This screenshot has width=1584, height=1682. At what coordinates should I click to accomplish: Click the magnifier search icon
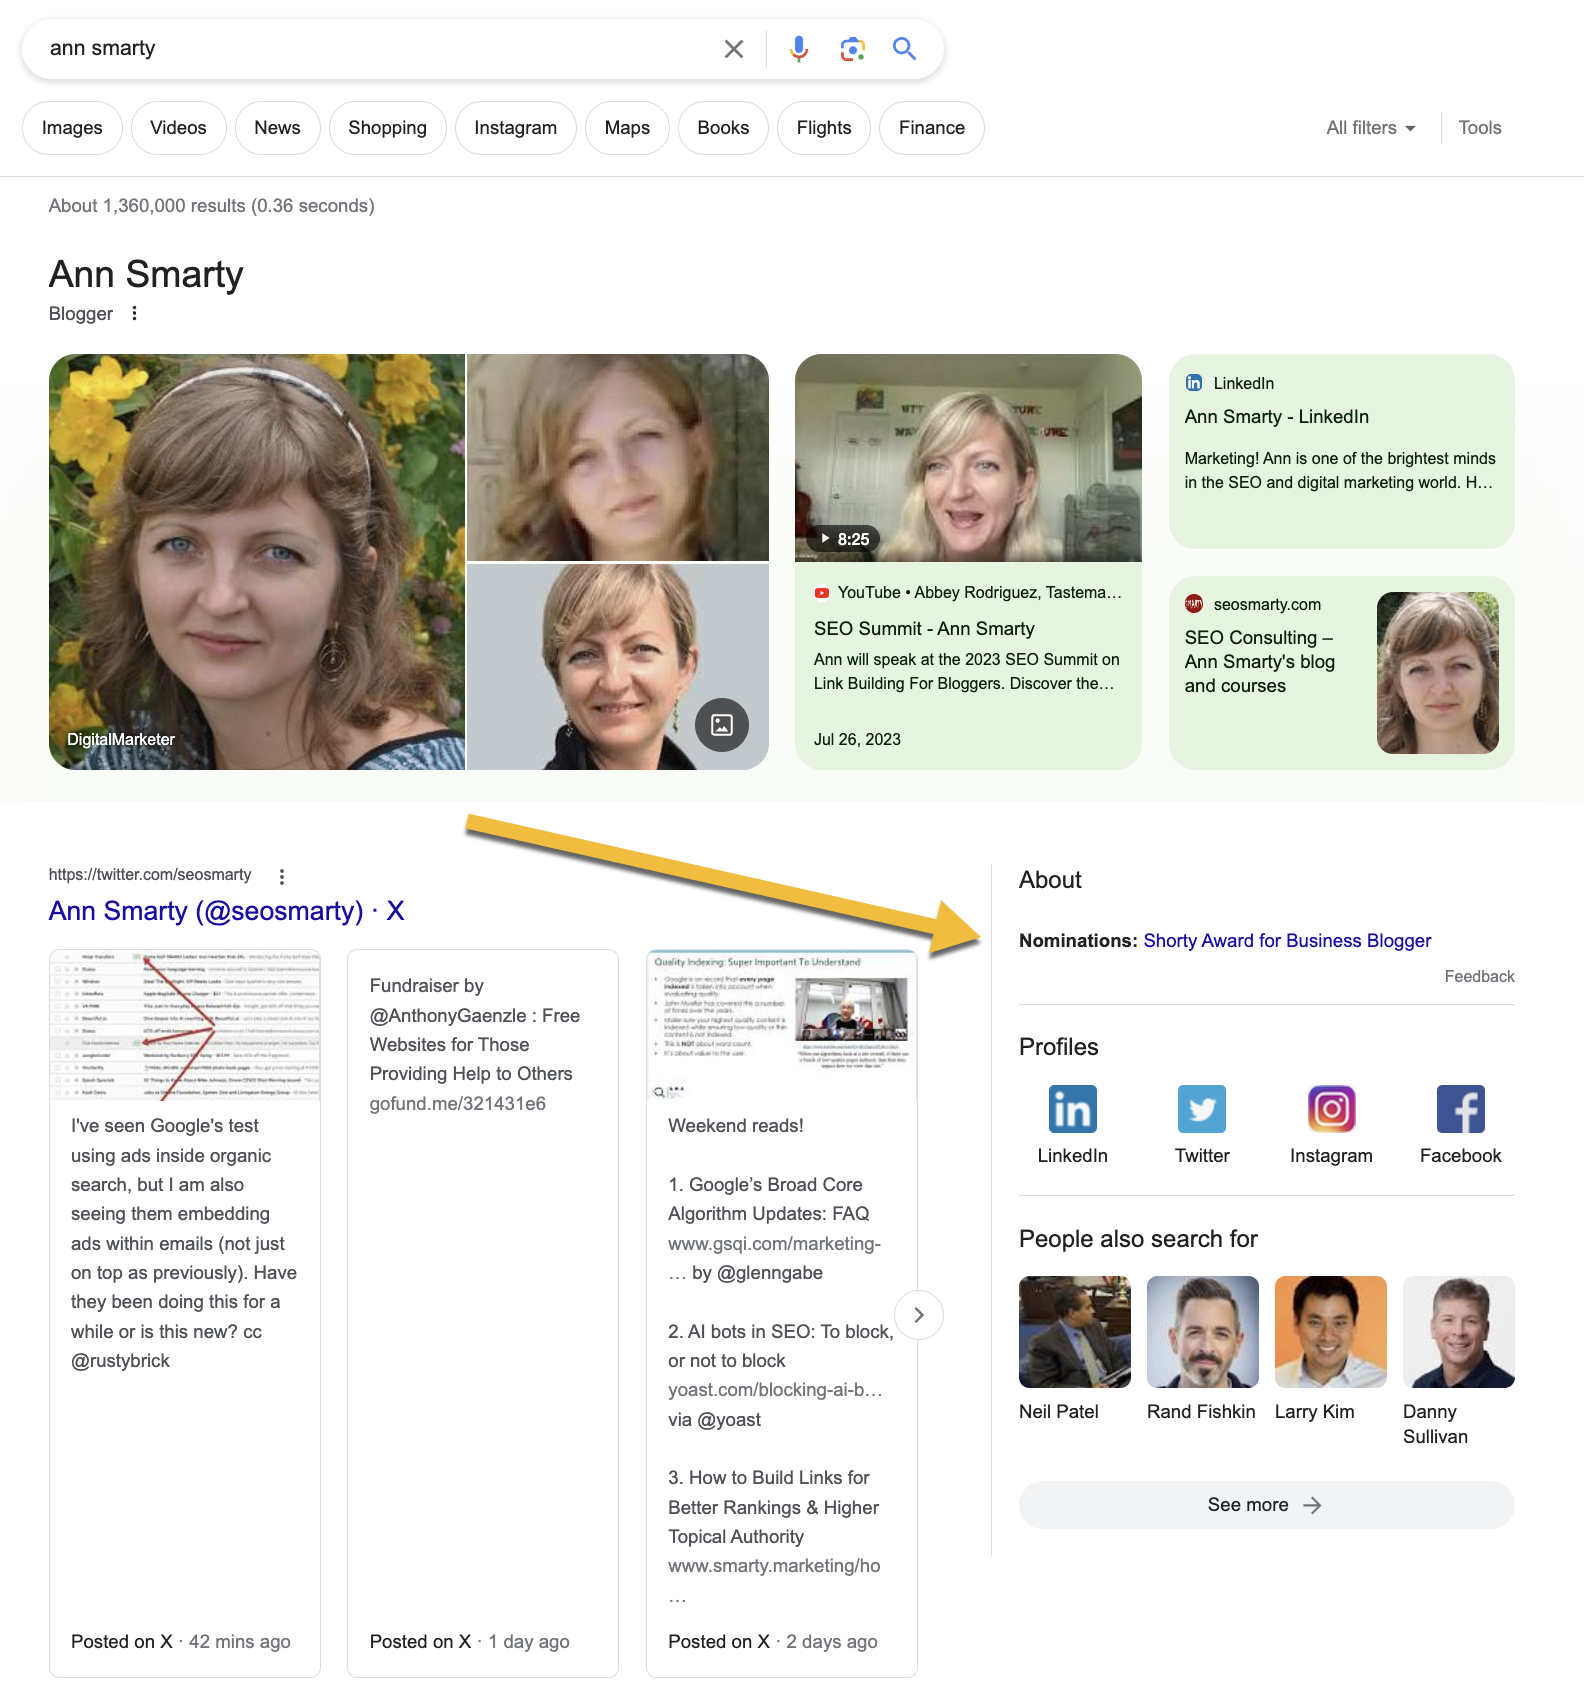tap(904, 48)
